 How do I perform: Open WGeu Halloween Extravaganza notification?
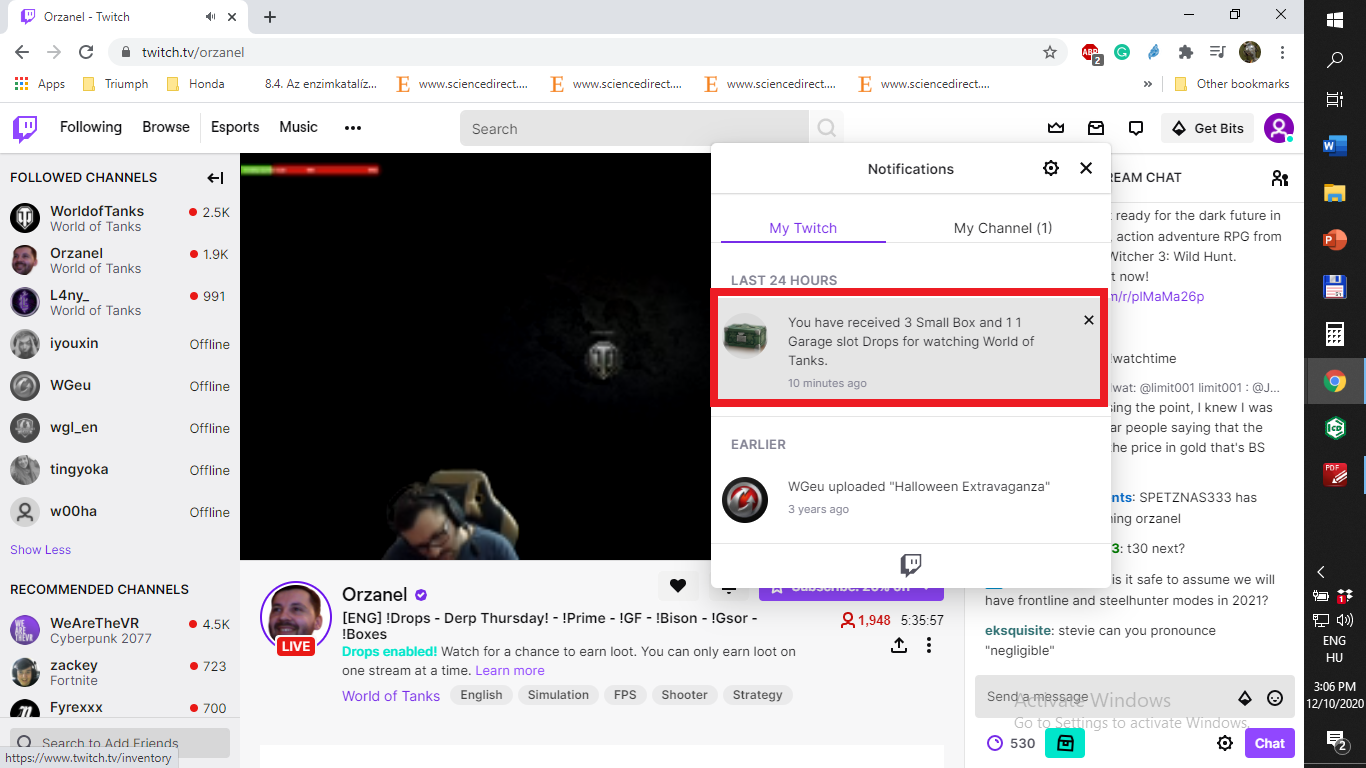point(911,498)
